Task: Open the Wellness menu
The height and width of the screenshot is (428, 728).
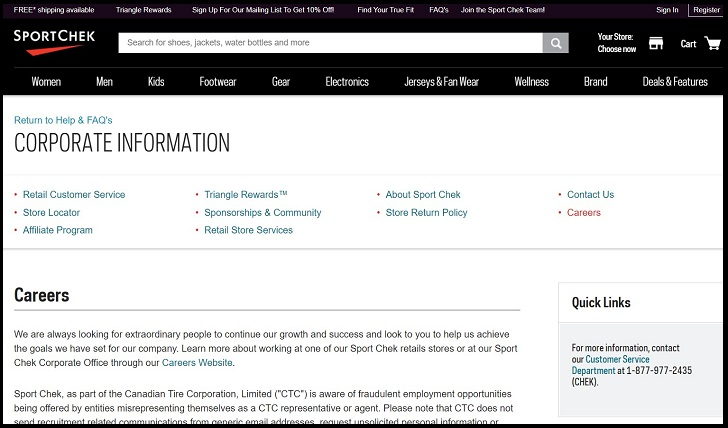Action: click(x=532, y=82)
